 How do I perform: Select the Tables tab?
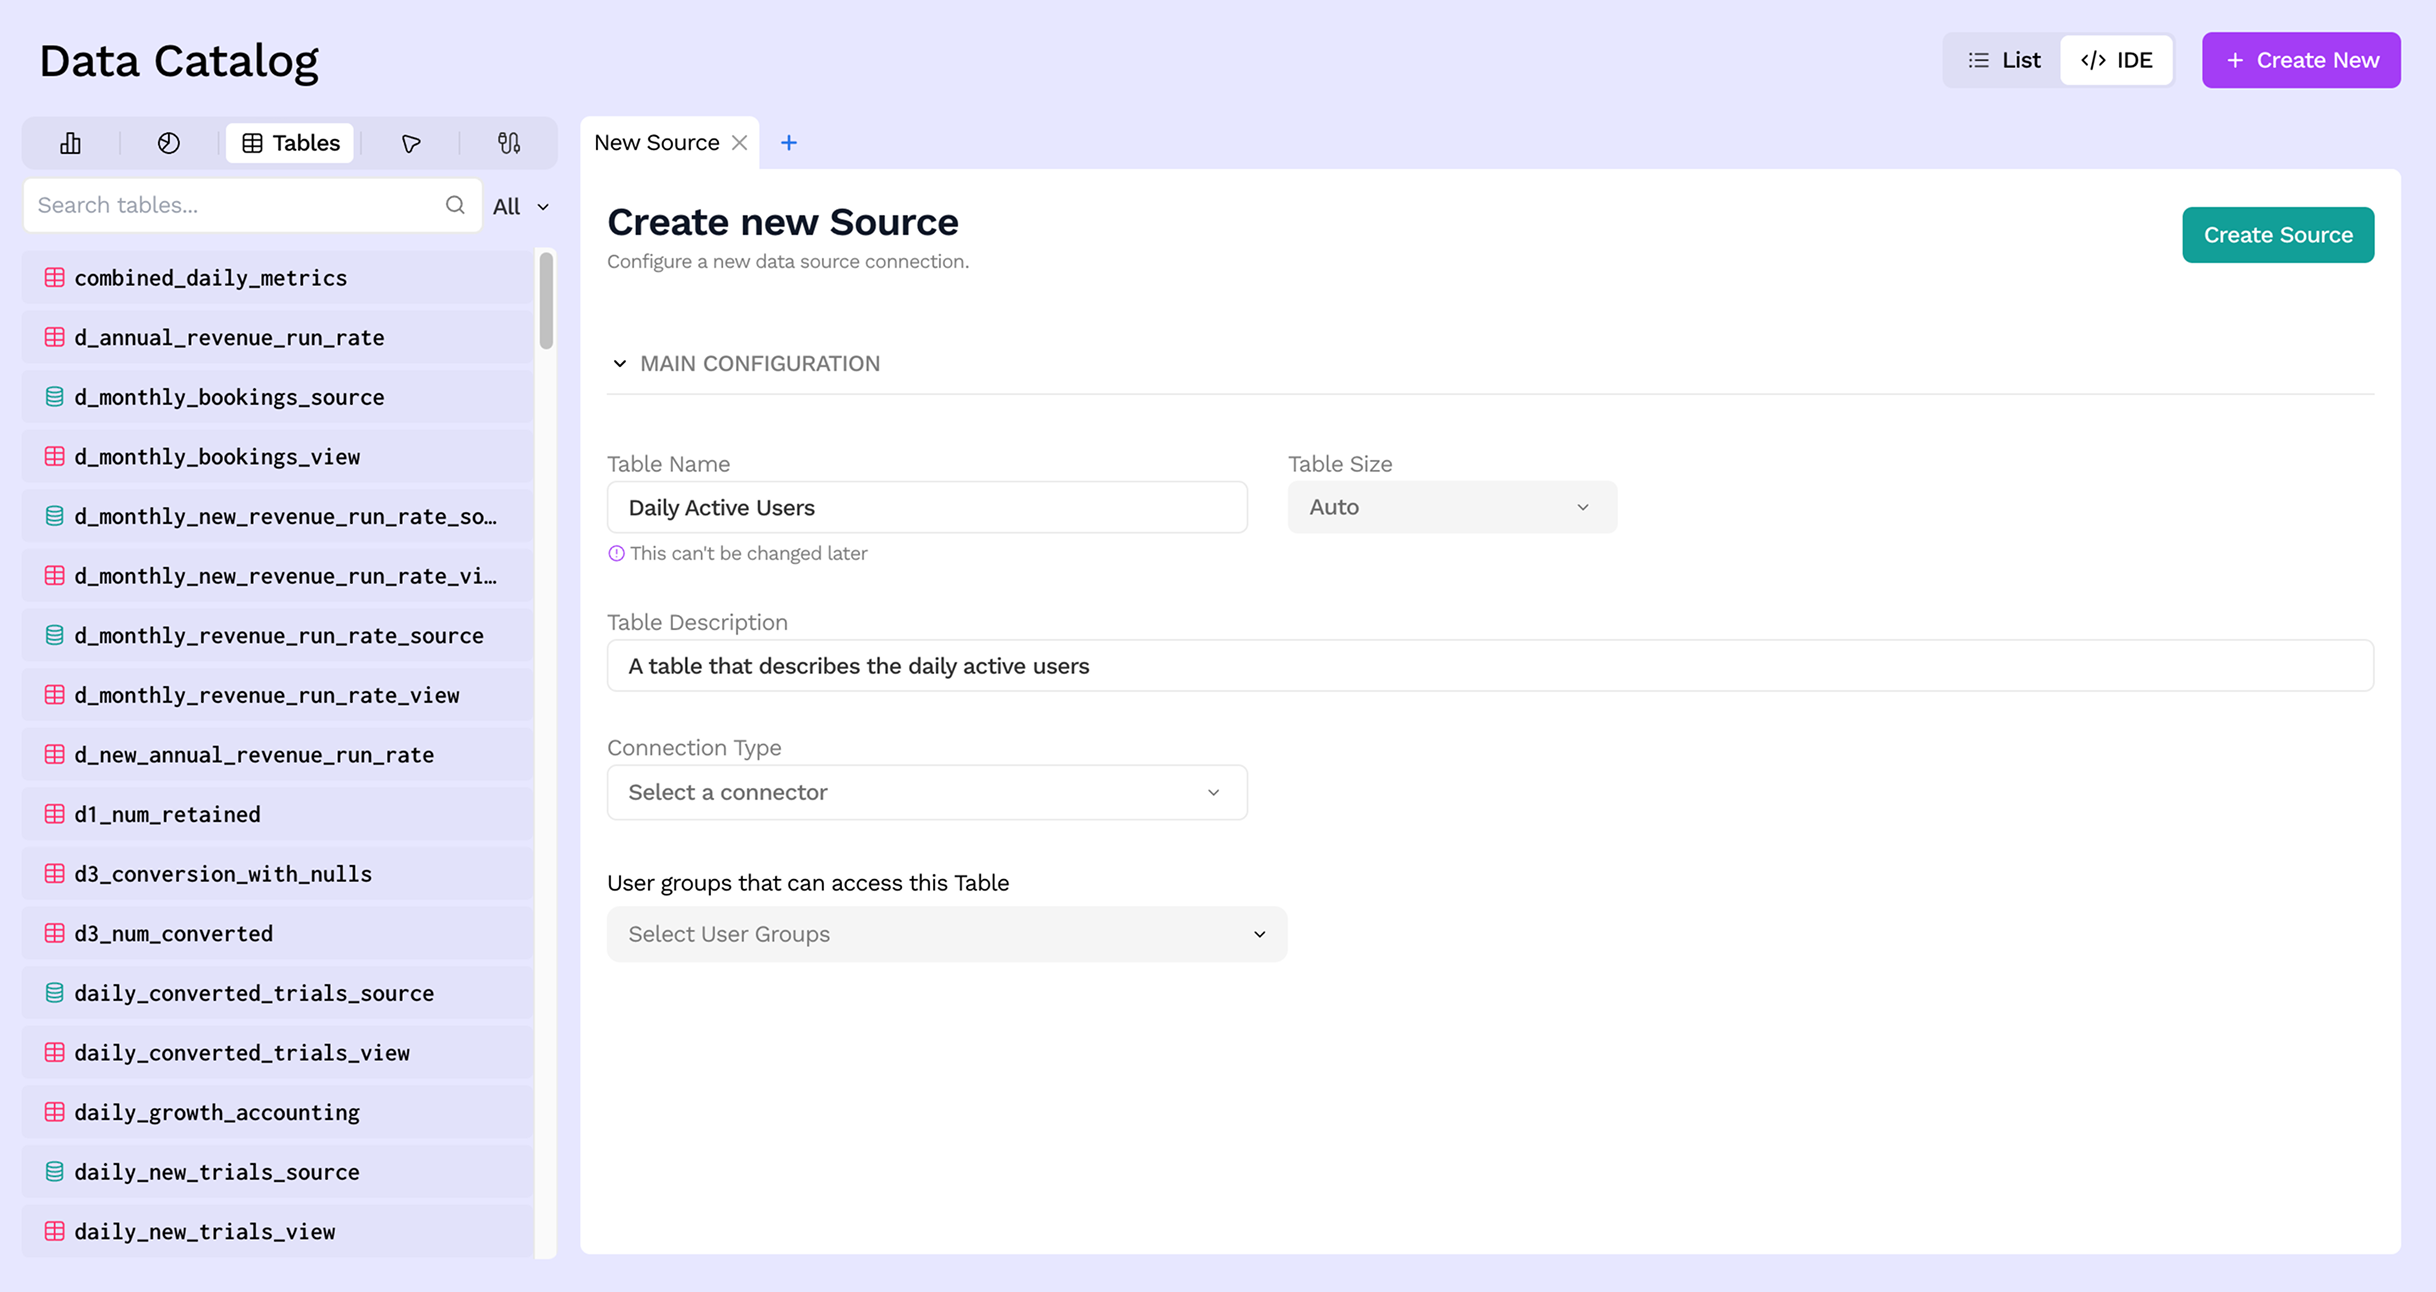click(290, 143)
